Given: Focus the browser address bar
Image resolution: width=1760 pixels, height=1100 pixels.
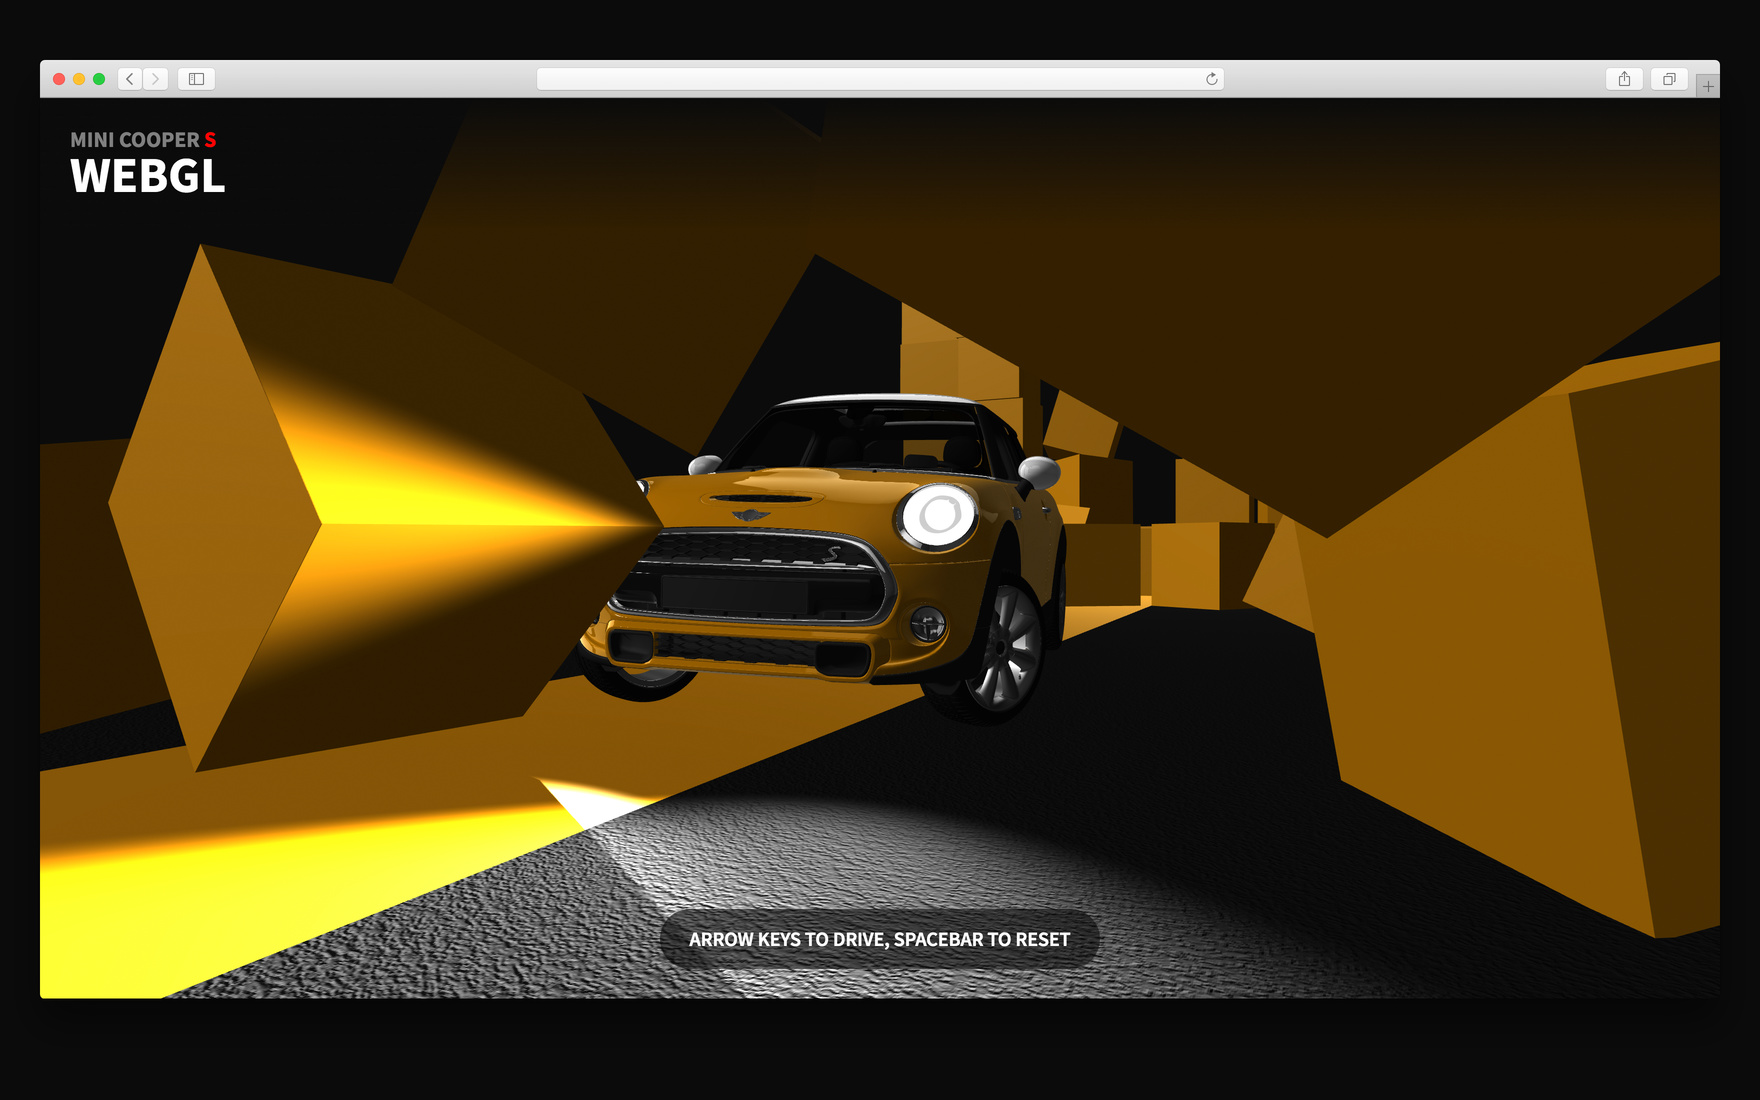Looking at the screenshot, I should (880, 79).
